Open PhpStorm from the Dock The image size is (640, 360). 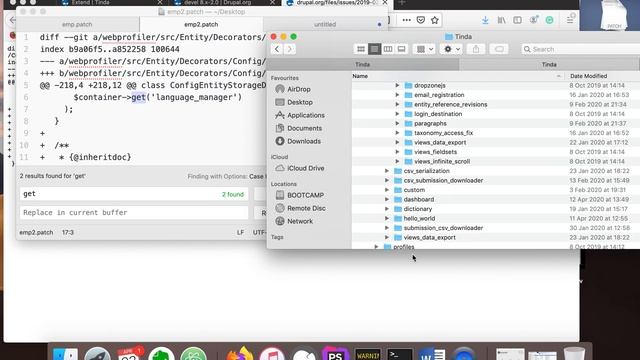[336, 354]
